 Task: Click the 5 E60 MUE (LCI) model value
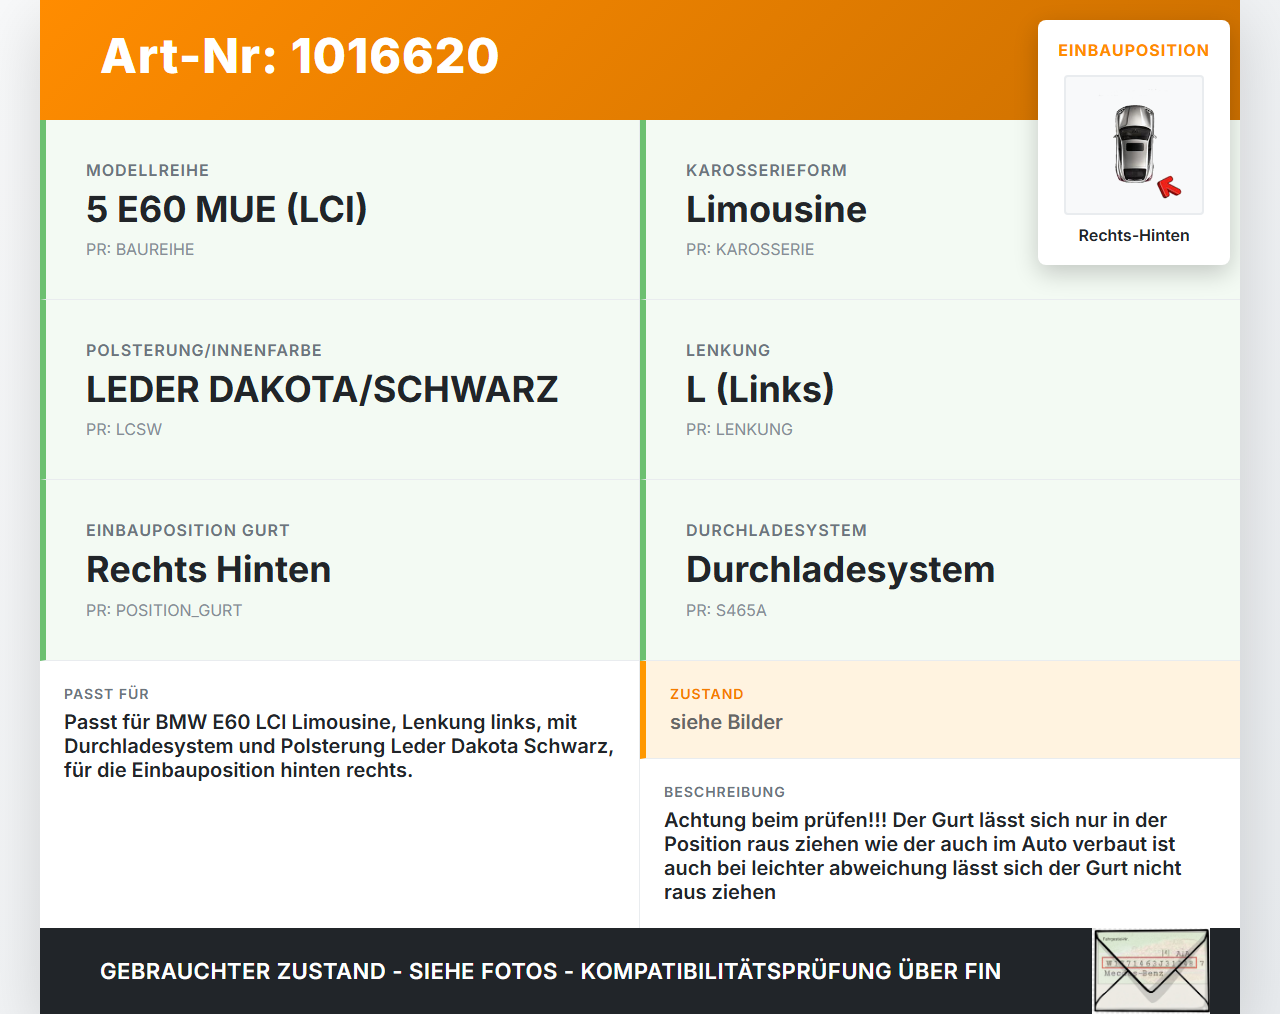click(x=227, y=209)
